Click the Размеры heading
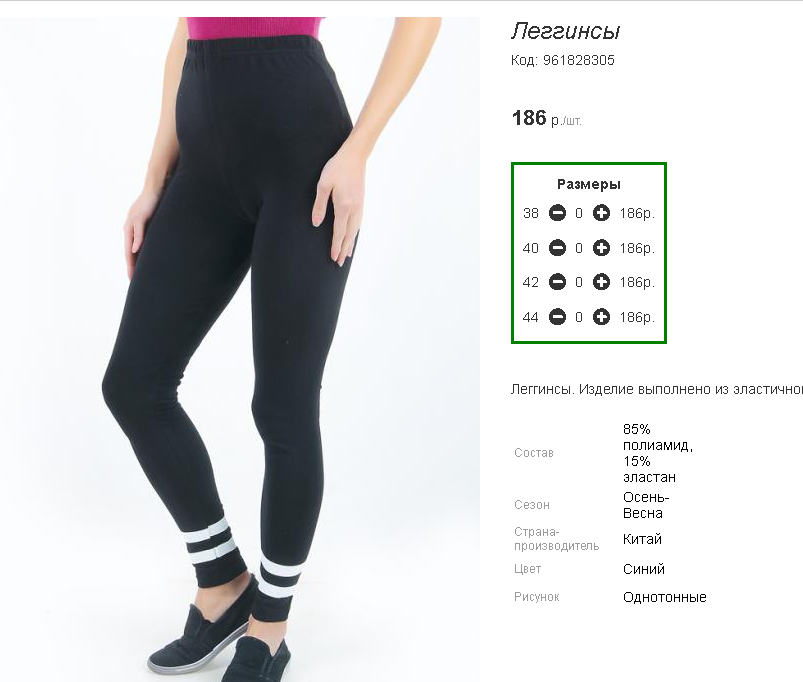This screenshot has width=803, height=682. pyautogui.click(x=589, y=184)
